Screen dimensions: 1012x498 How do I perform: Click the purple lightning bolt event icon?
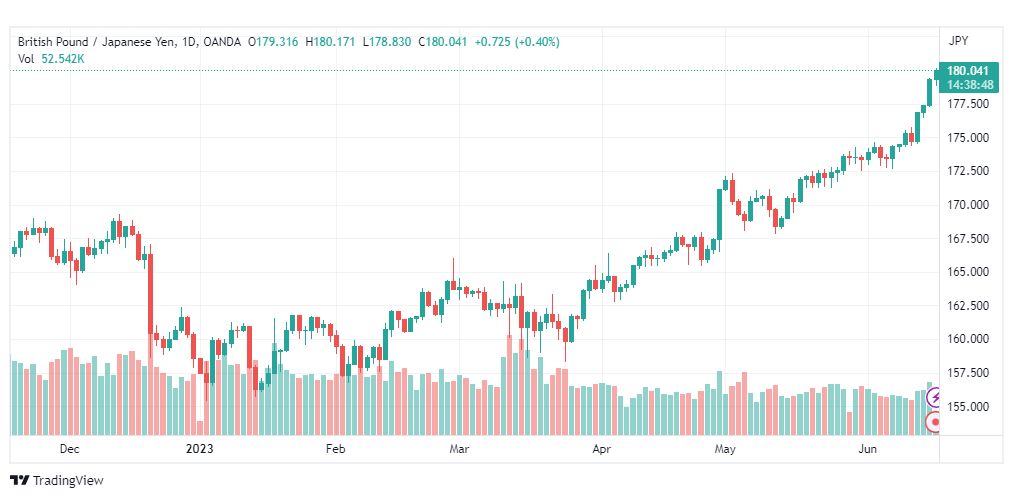pyautogui.click(x=934, y=397)
